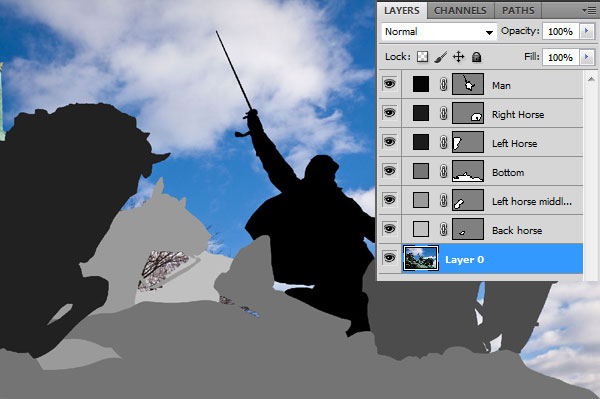This screenshot has height=399, width=600.
Task: Select the layer named Right Horse
Action: [x=518, y=114]
